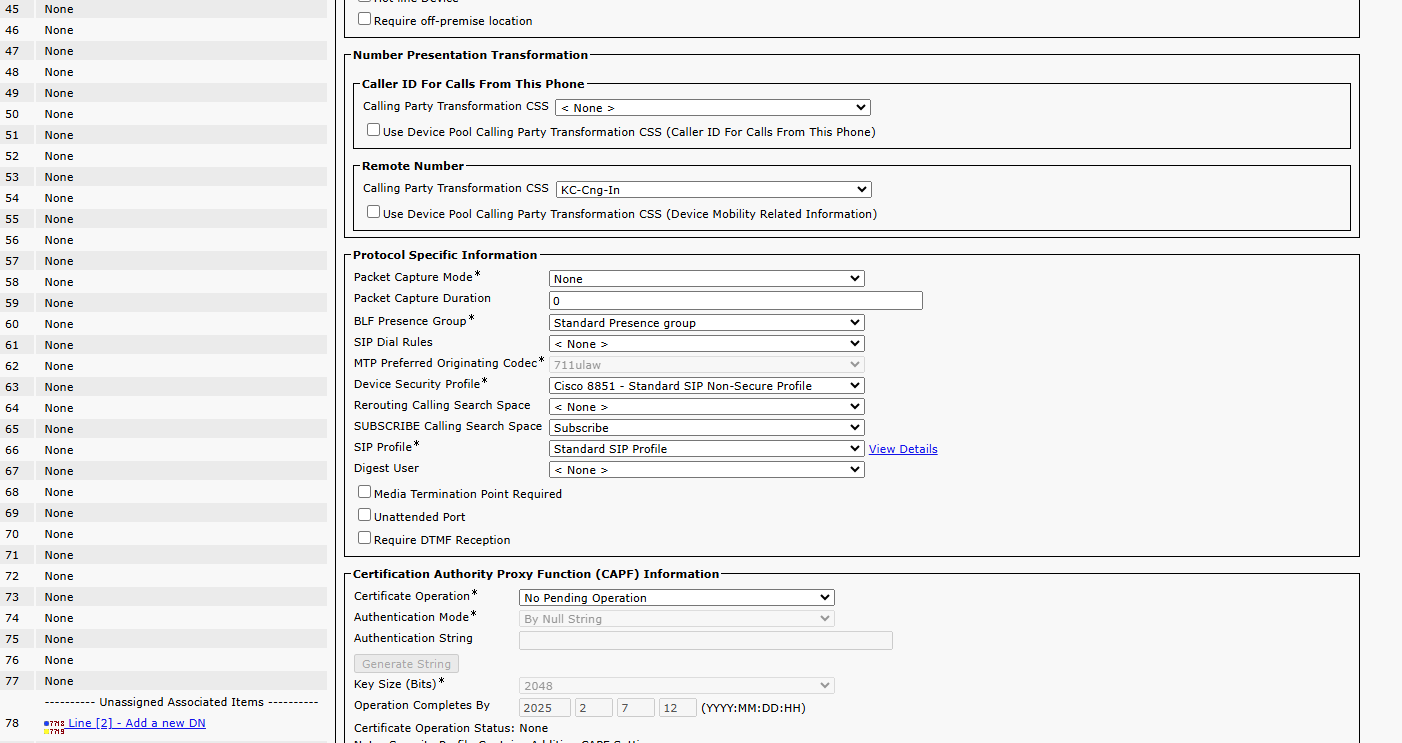
Task: Open Rerouting Calling Search Space dropdown
Action: pyautogui.click(x=707, y=407)
